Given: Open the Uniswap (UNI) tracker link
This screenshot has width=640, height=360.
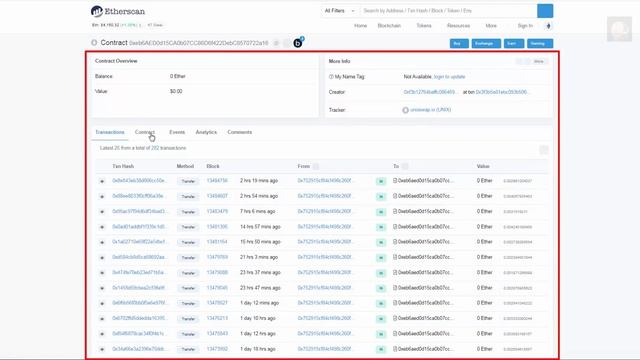Looking at the screenshot, I should [431, 110].
